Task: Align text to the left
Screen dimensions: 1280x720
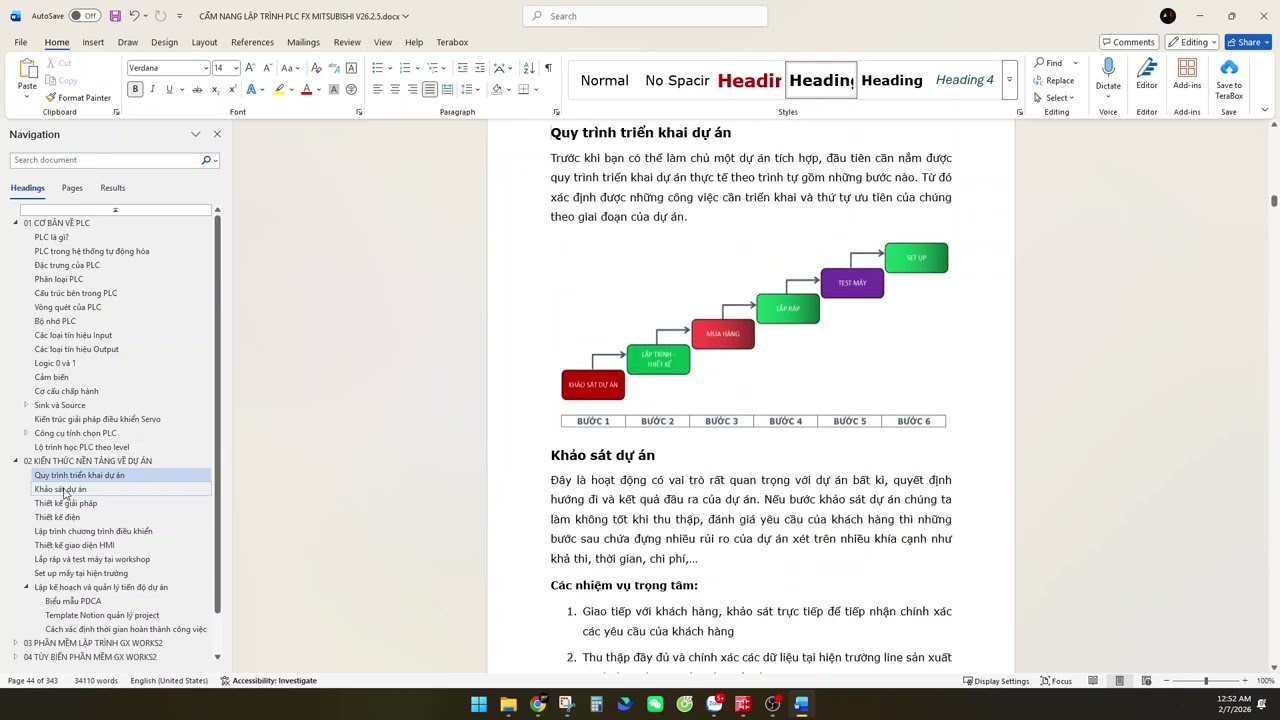Action: coord(378,90)
